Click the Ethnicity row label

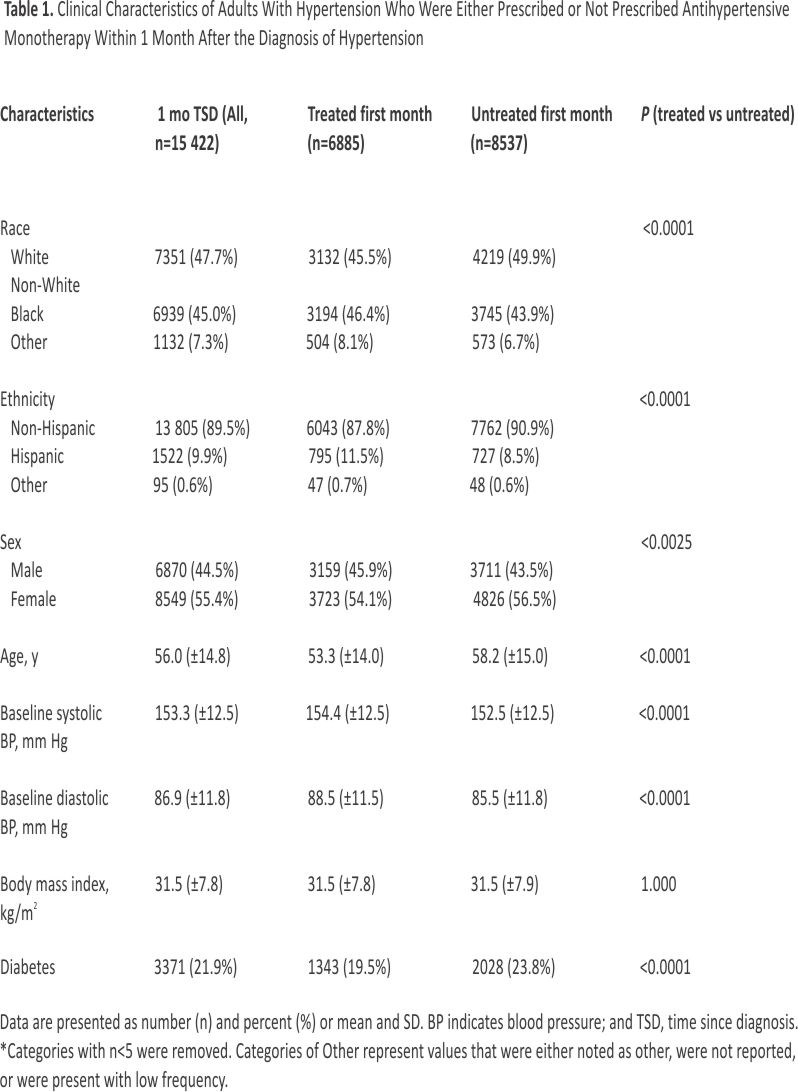coord(27,400)
